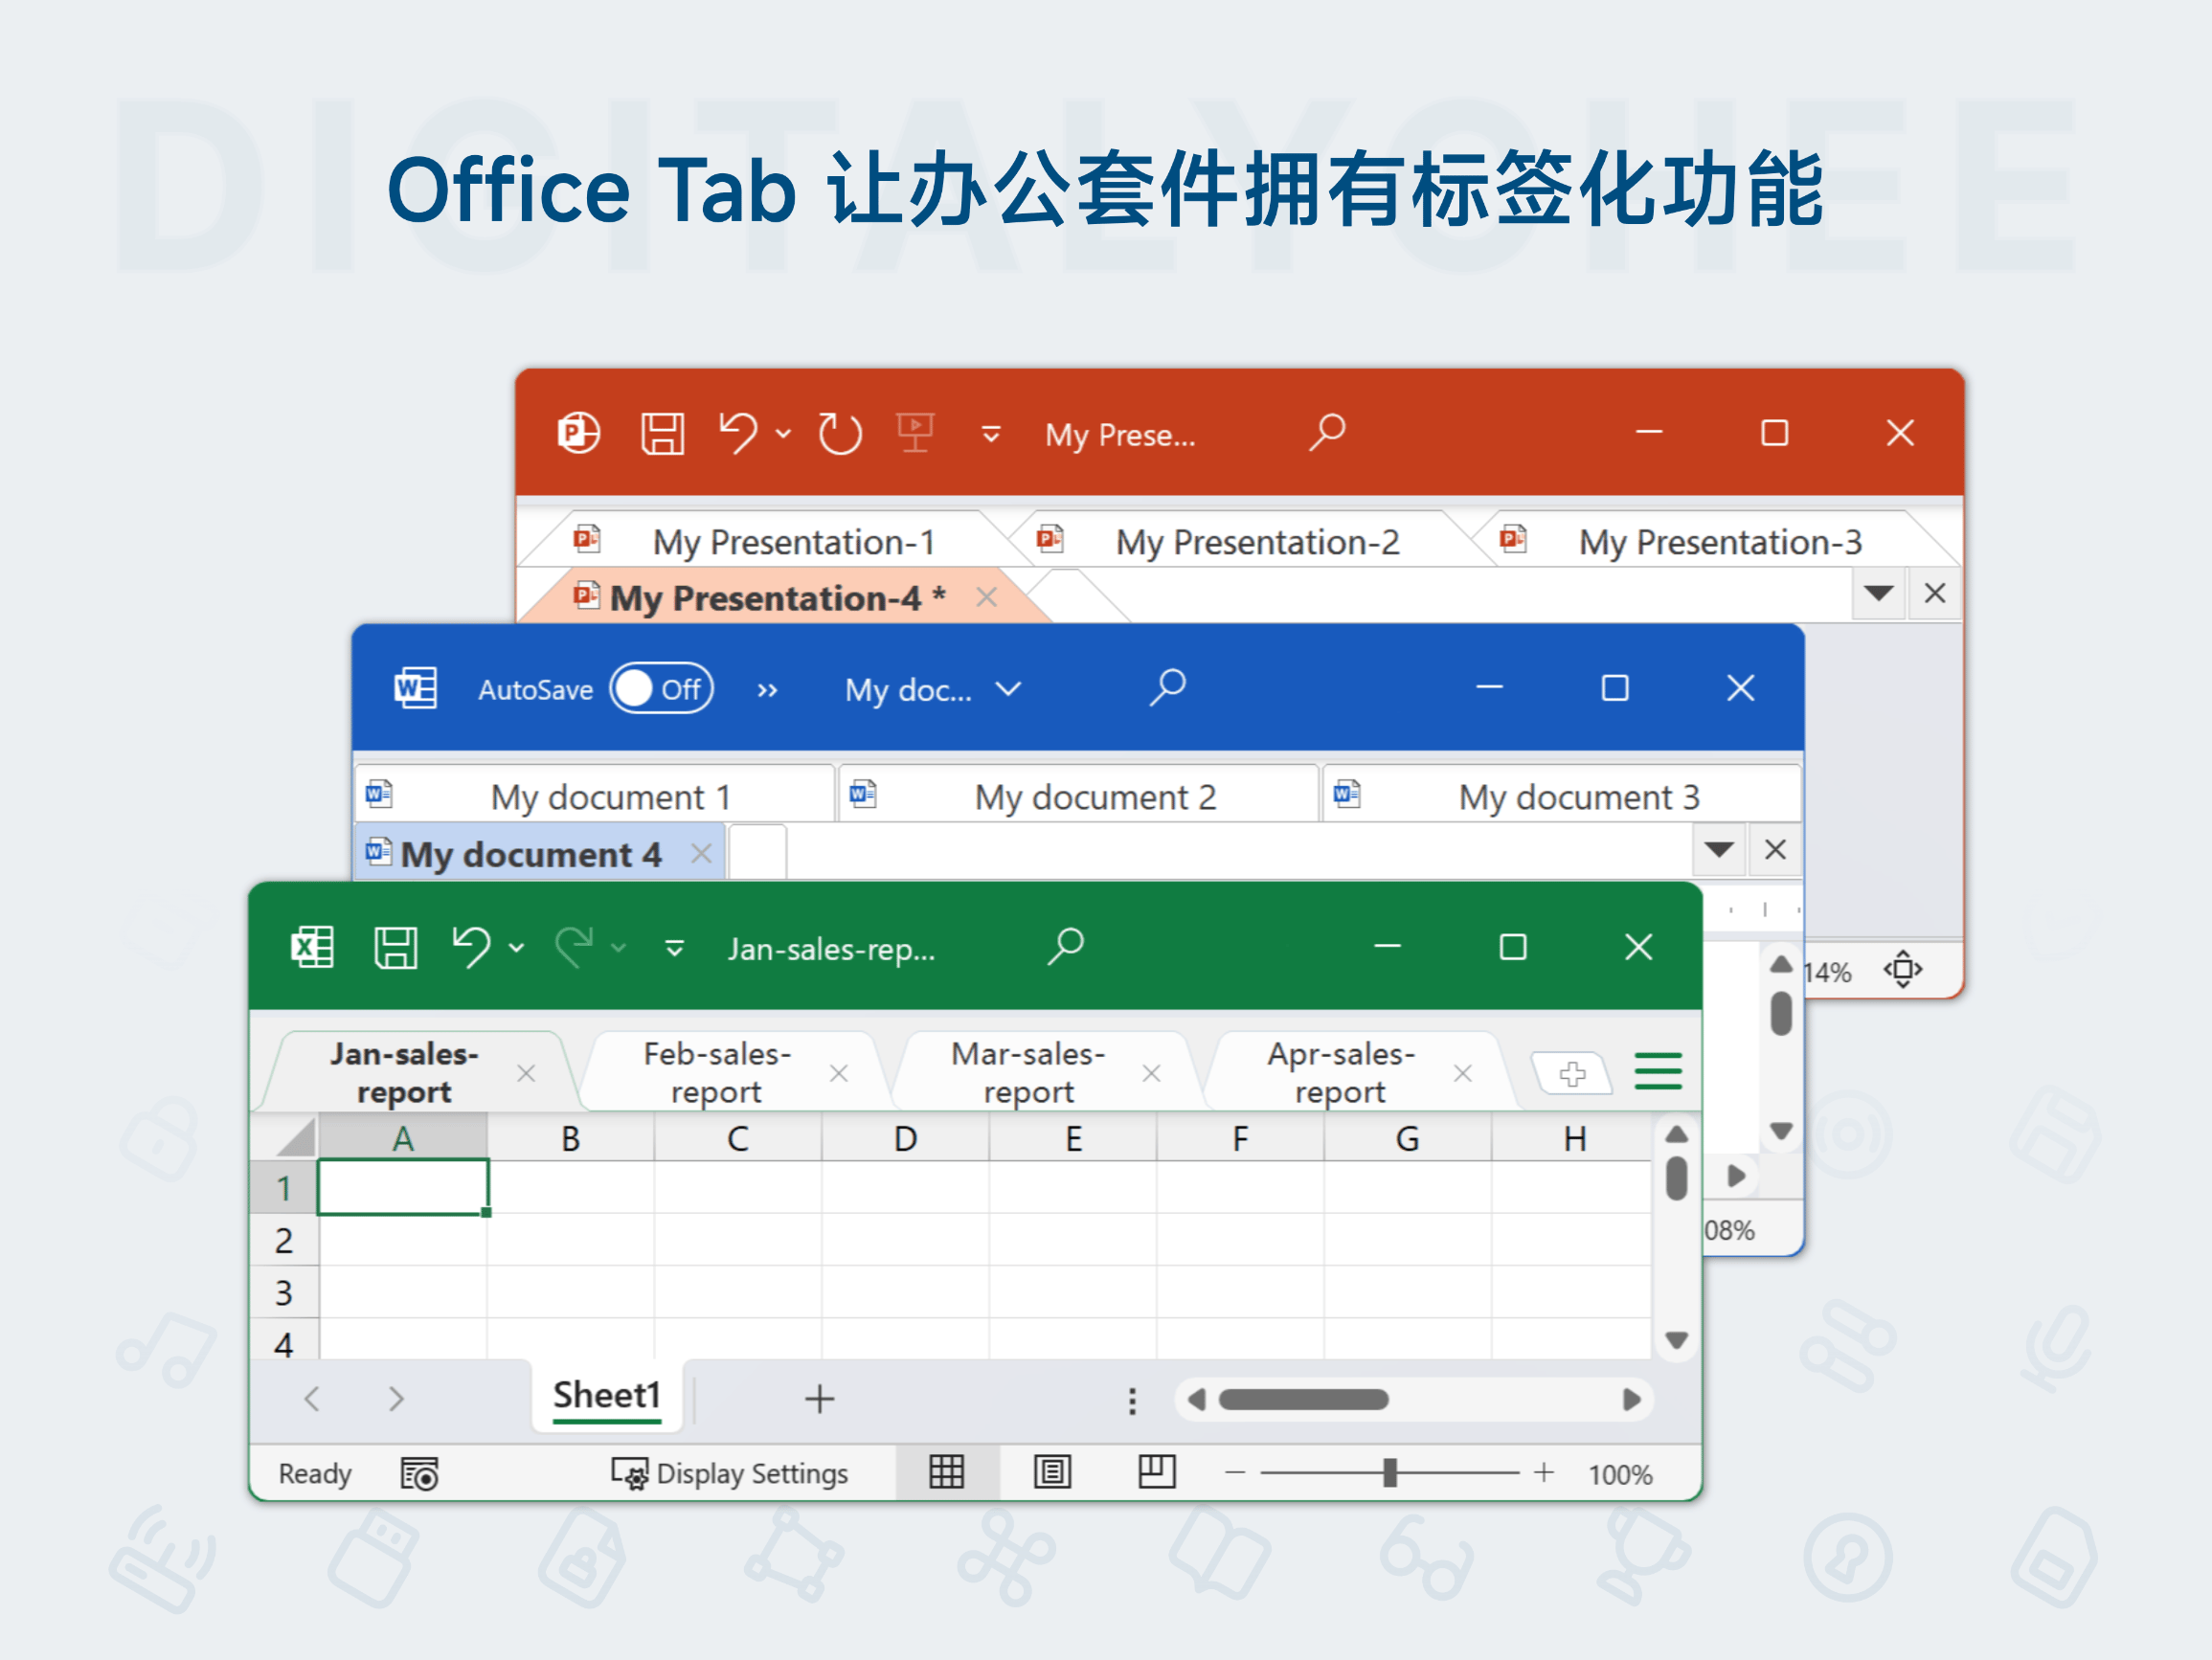The width and height of the screenshot is (2212, 1660).
Task: Click the new tab plus button in Excel
Action: coord(1572,1073)
